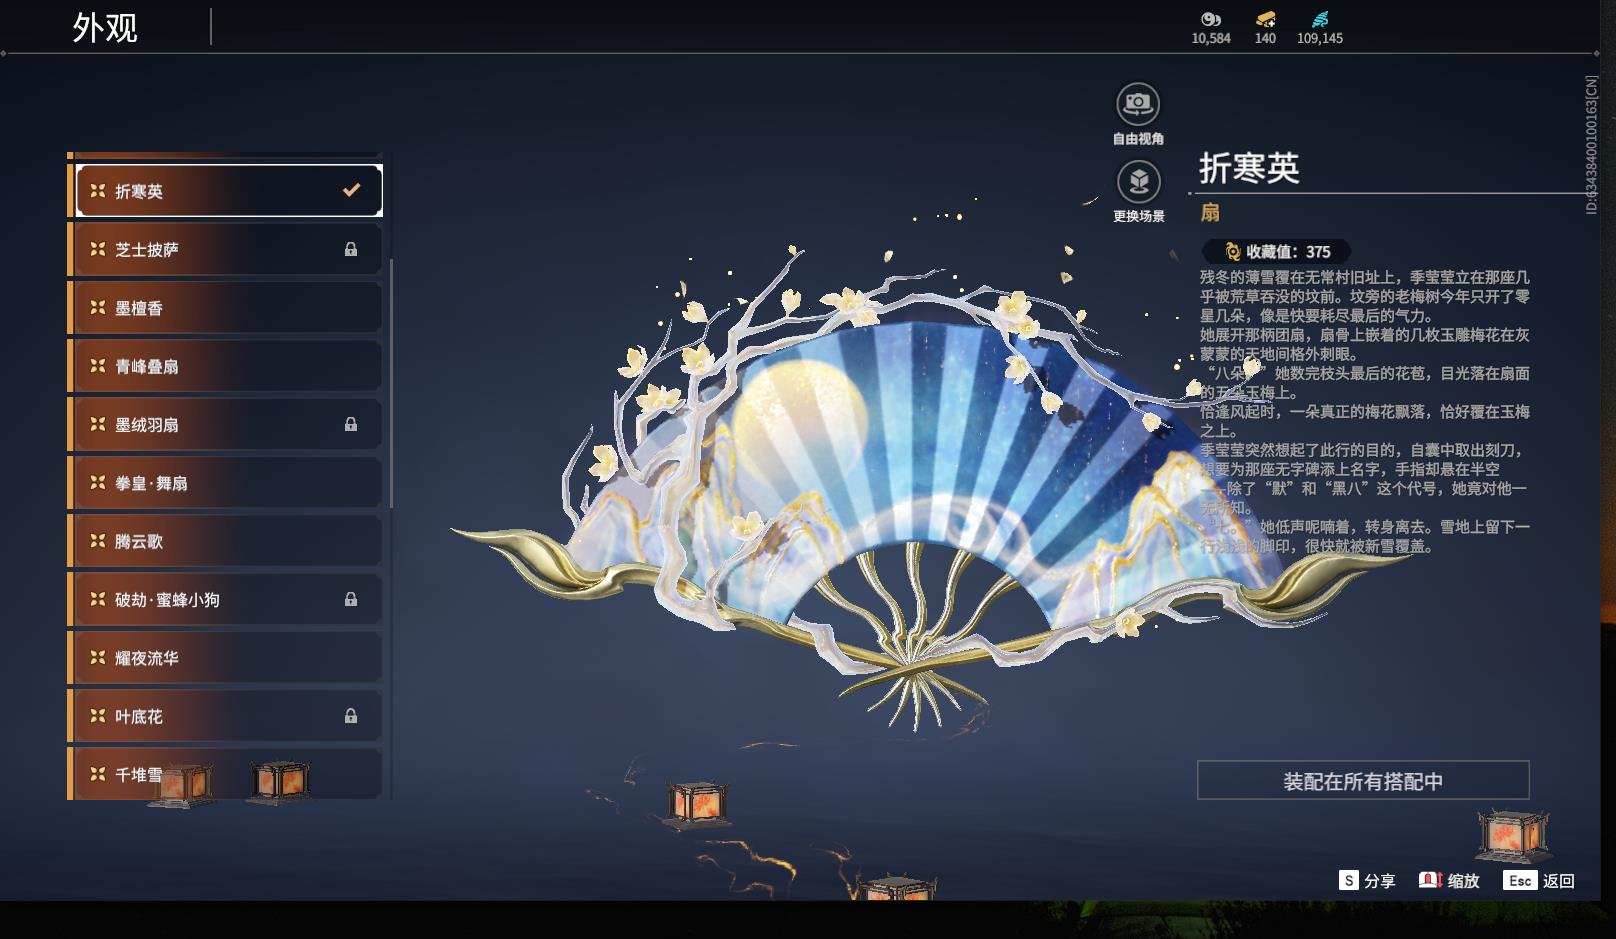
Task: Click the gold ticket icon above 140
Action: tap(1265, 19)
